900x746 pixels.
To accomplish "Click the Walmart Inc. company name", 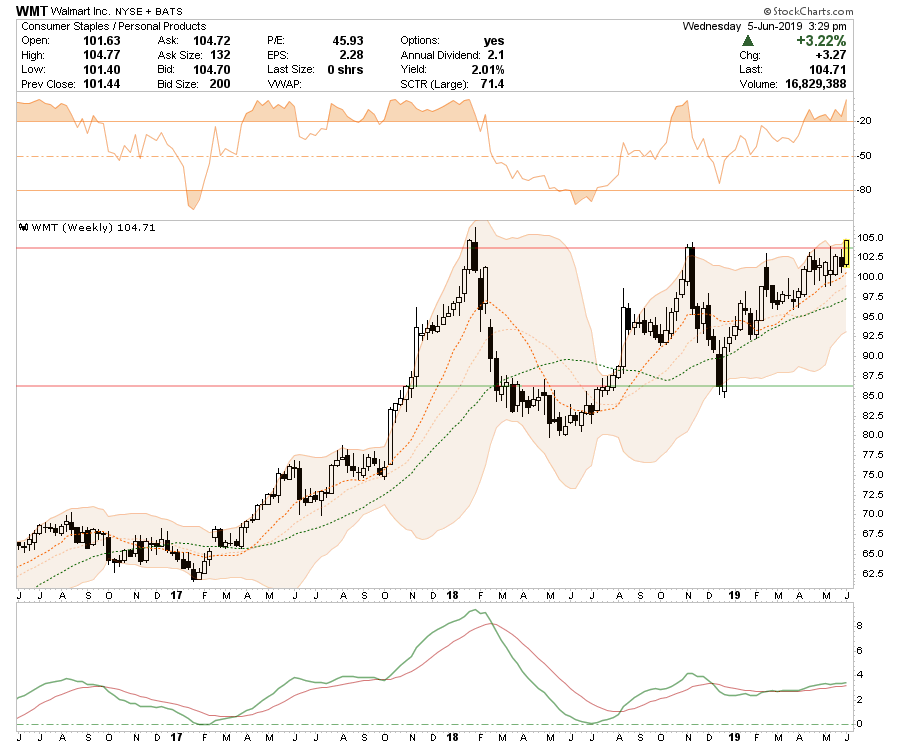I will click(x=82, y=11).
